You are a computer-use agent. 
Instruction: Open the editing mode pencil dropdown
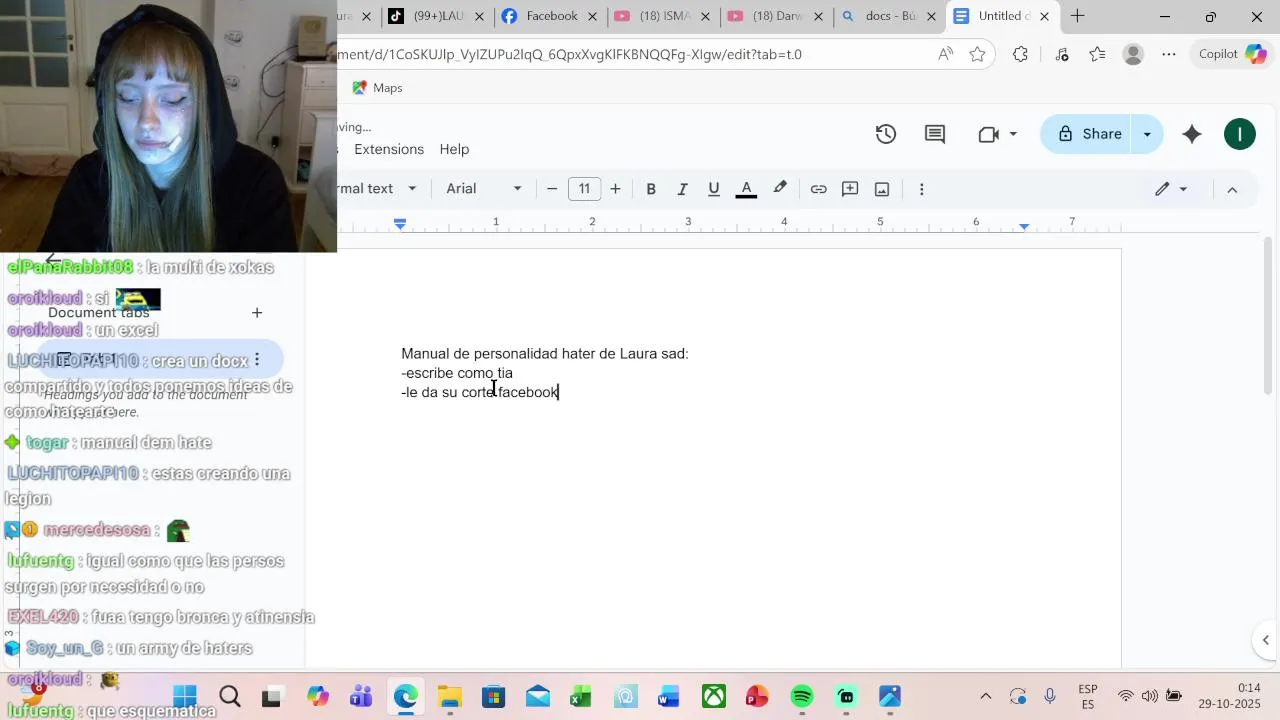click(x=1171, y=189)
